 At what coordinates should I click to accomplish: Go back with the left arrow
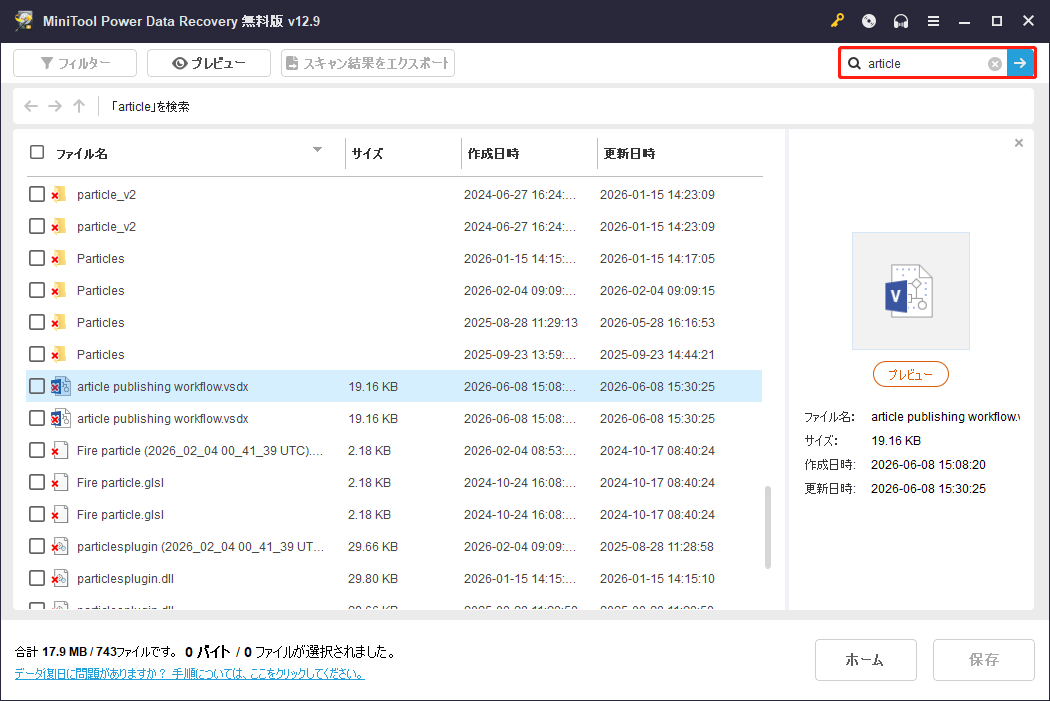(x=31, y=106)
